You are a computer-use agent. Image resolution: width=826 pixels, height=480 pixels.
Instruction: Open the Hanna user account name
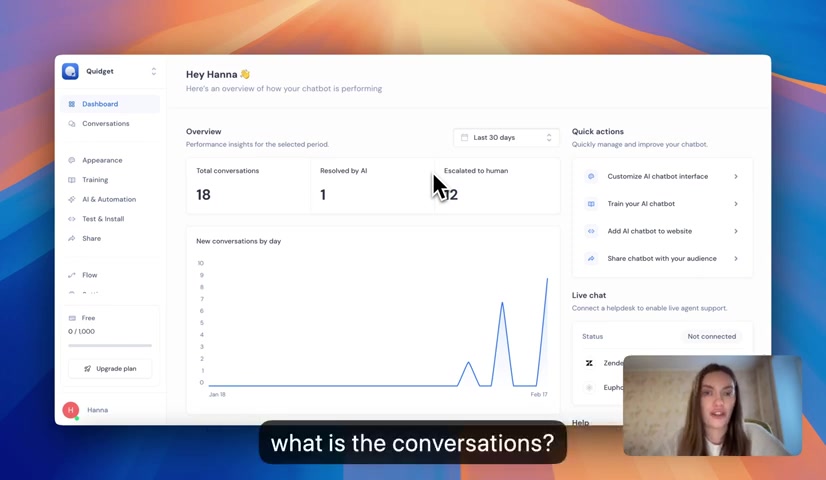tap(97, 410)
